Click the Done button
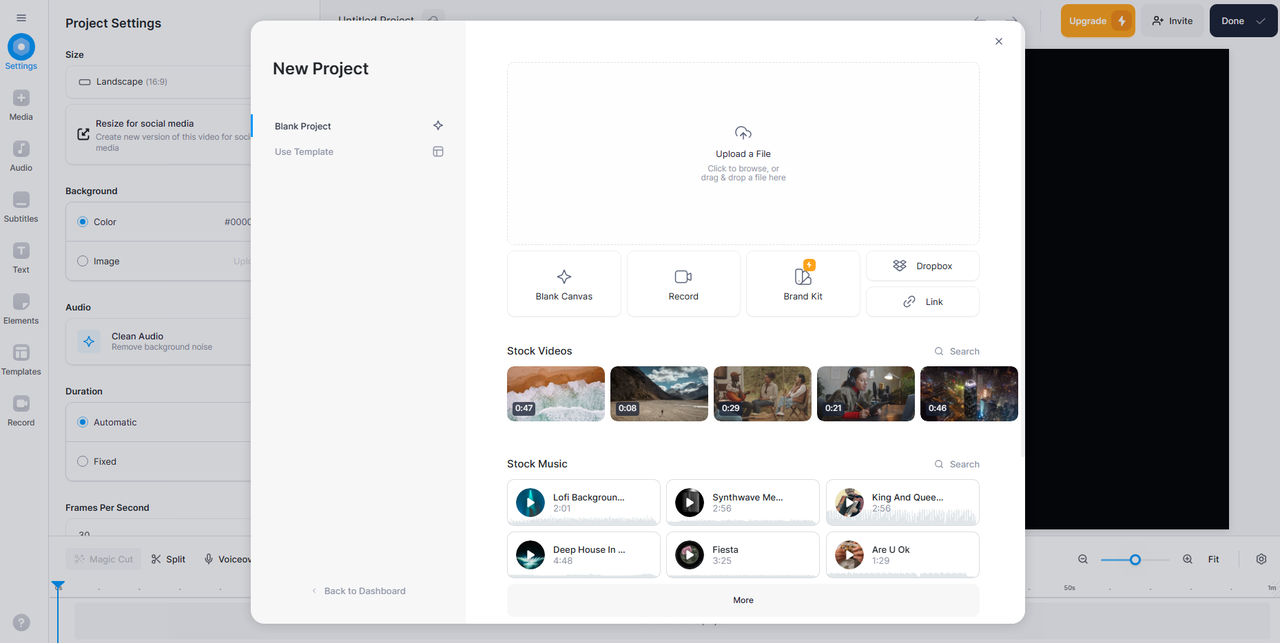 (1243, 21)
